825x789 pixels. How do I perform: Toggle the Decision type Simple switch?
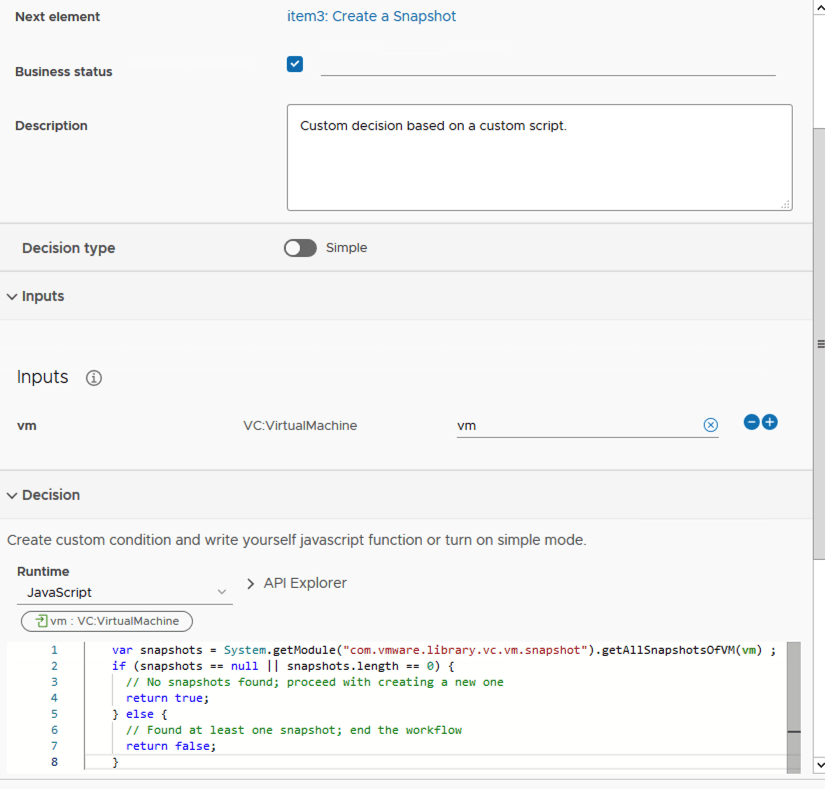click(x=300, y=248)
